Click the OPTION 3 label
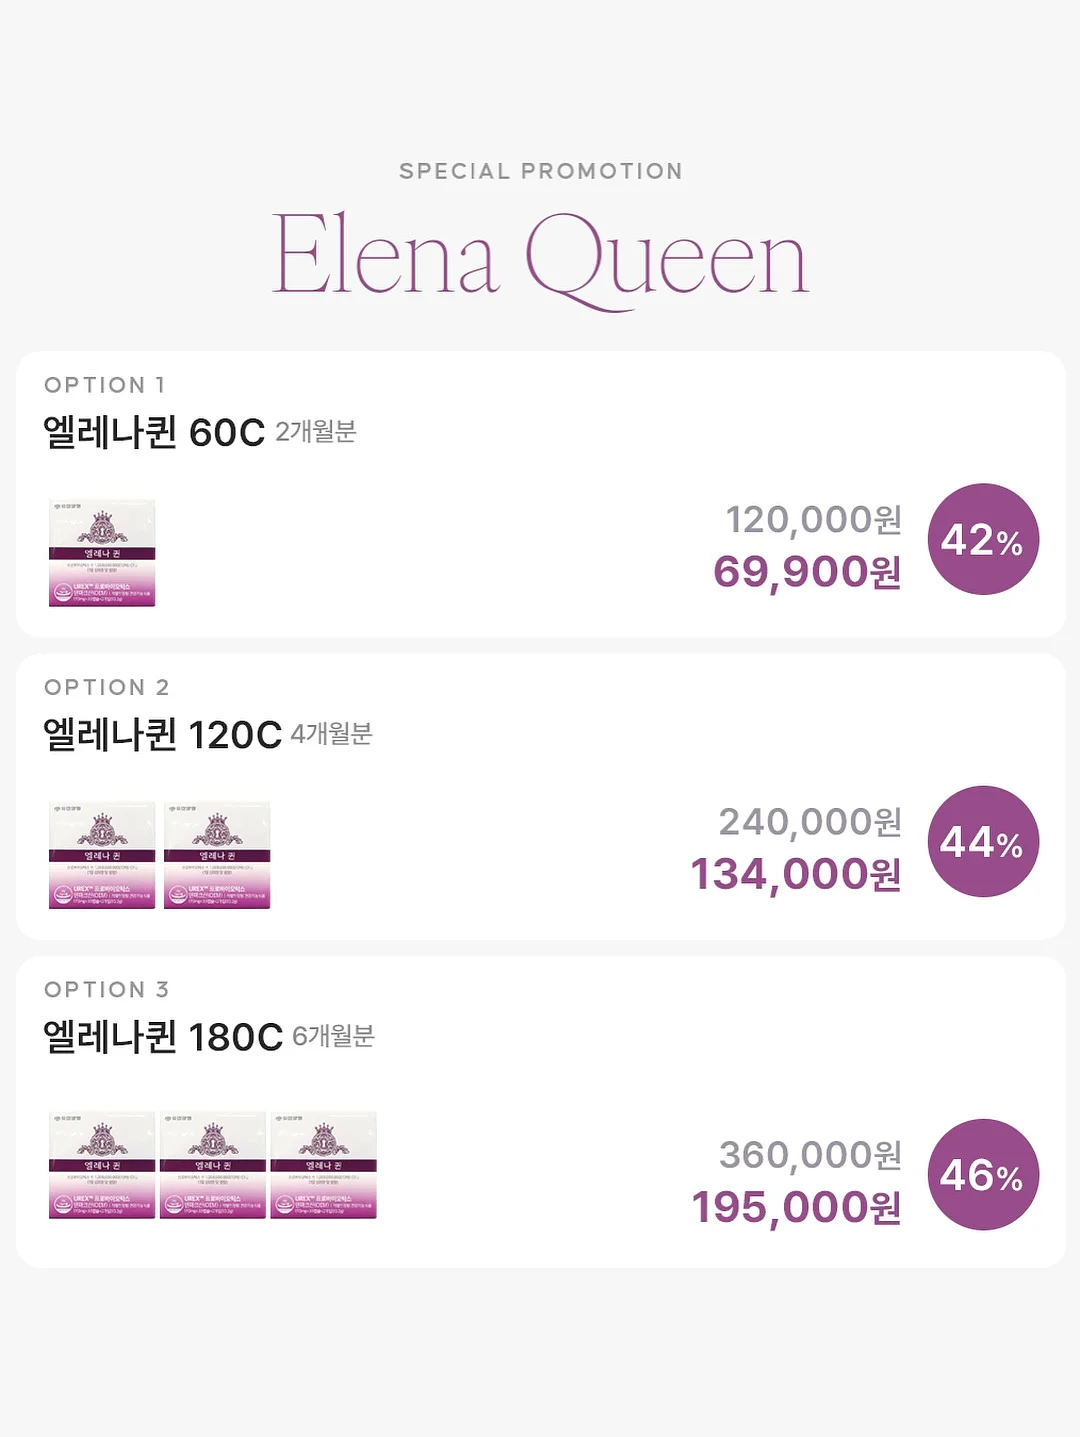1080x1437 pixels. click(107, 989)
